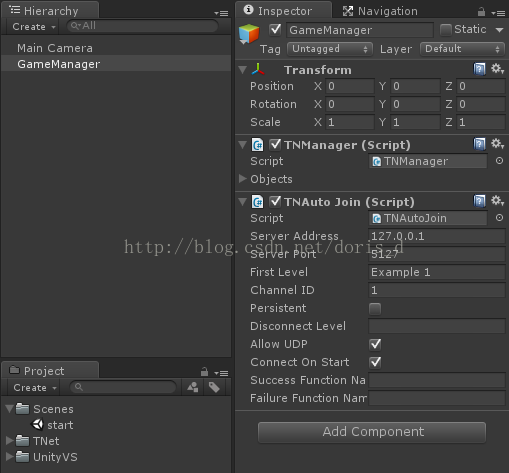Click the Add Component button
The image size is (509, 473).
coord(372,432)
